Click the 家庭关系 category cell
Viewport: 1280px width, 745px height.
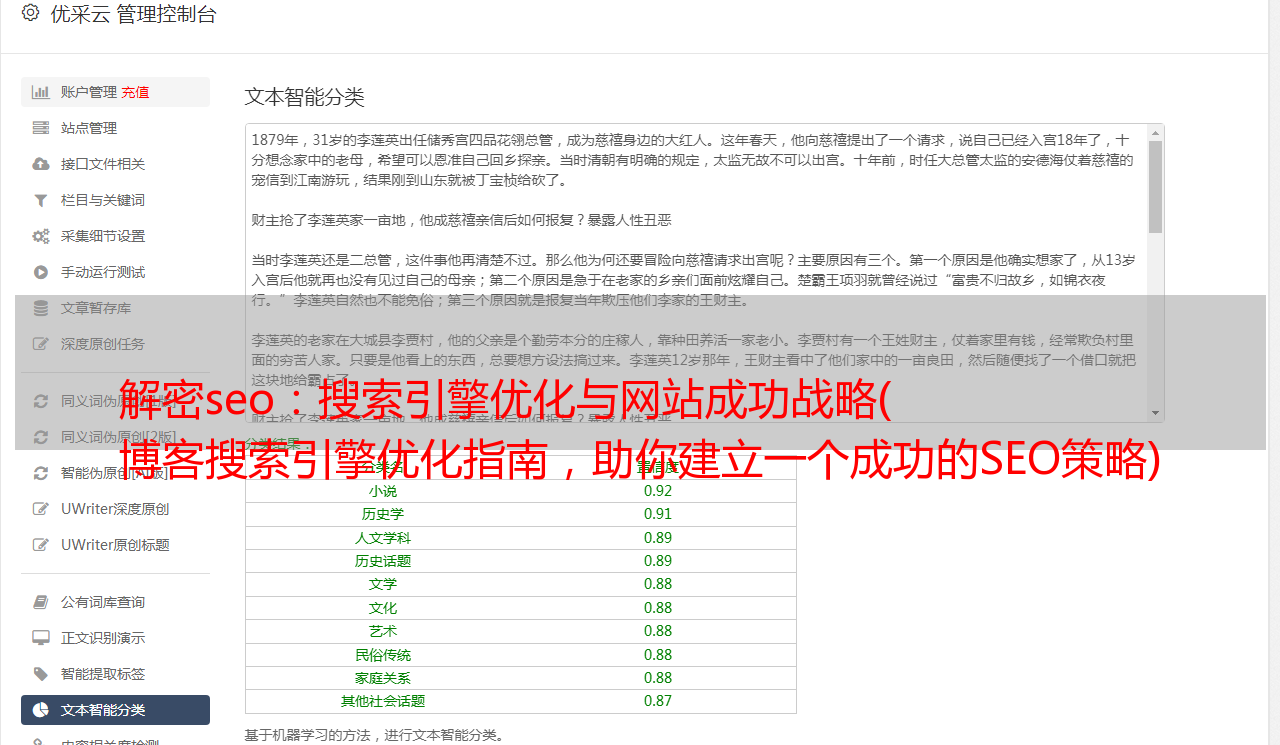[383, 678]
